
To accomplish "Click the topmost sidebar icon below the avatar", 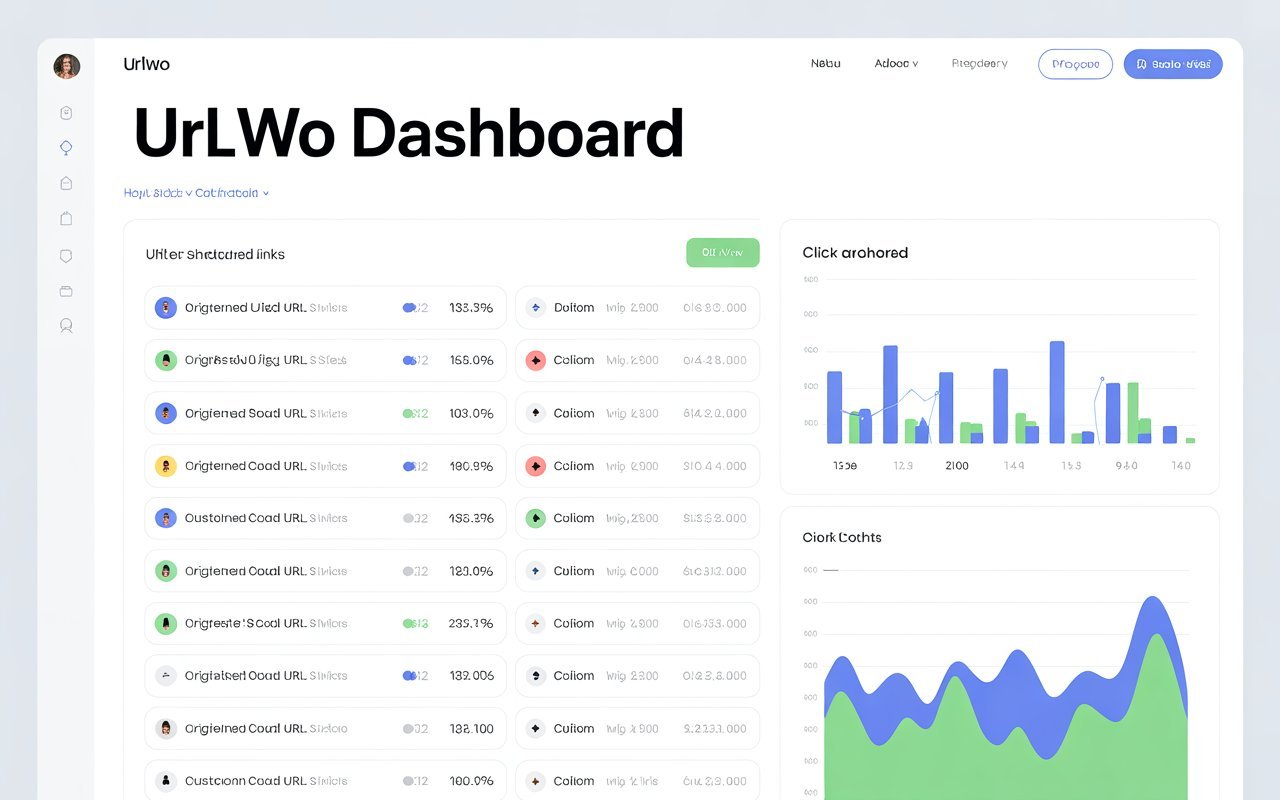I will pos(66,113).
